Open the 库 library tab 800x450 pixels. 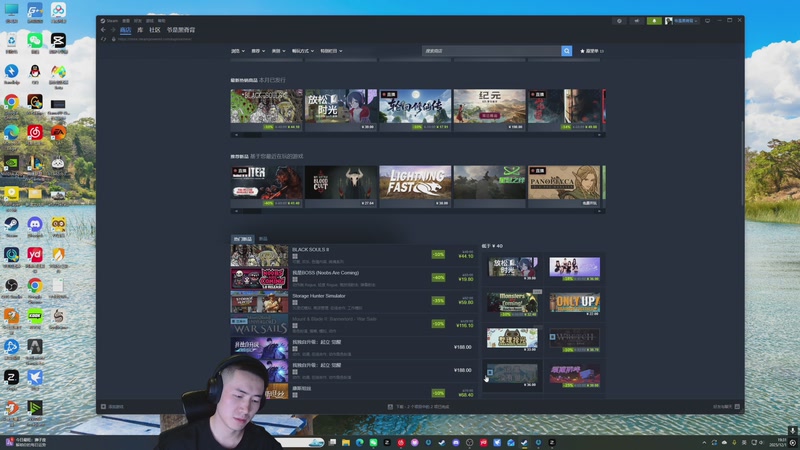pyautogui.click(x=140, y=30)
